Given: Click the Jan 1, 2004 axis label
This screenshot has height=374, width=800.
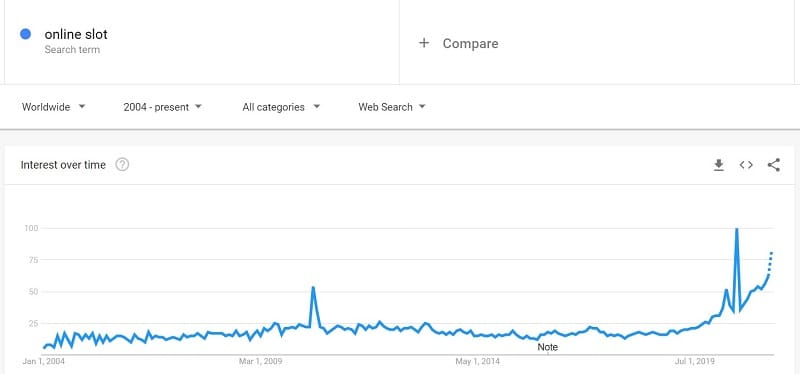Looking at the screenshot, I should click(x=43, y=362).
